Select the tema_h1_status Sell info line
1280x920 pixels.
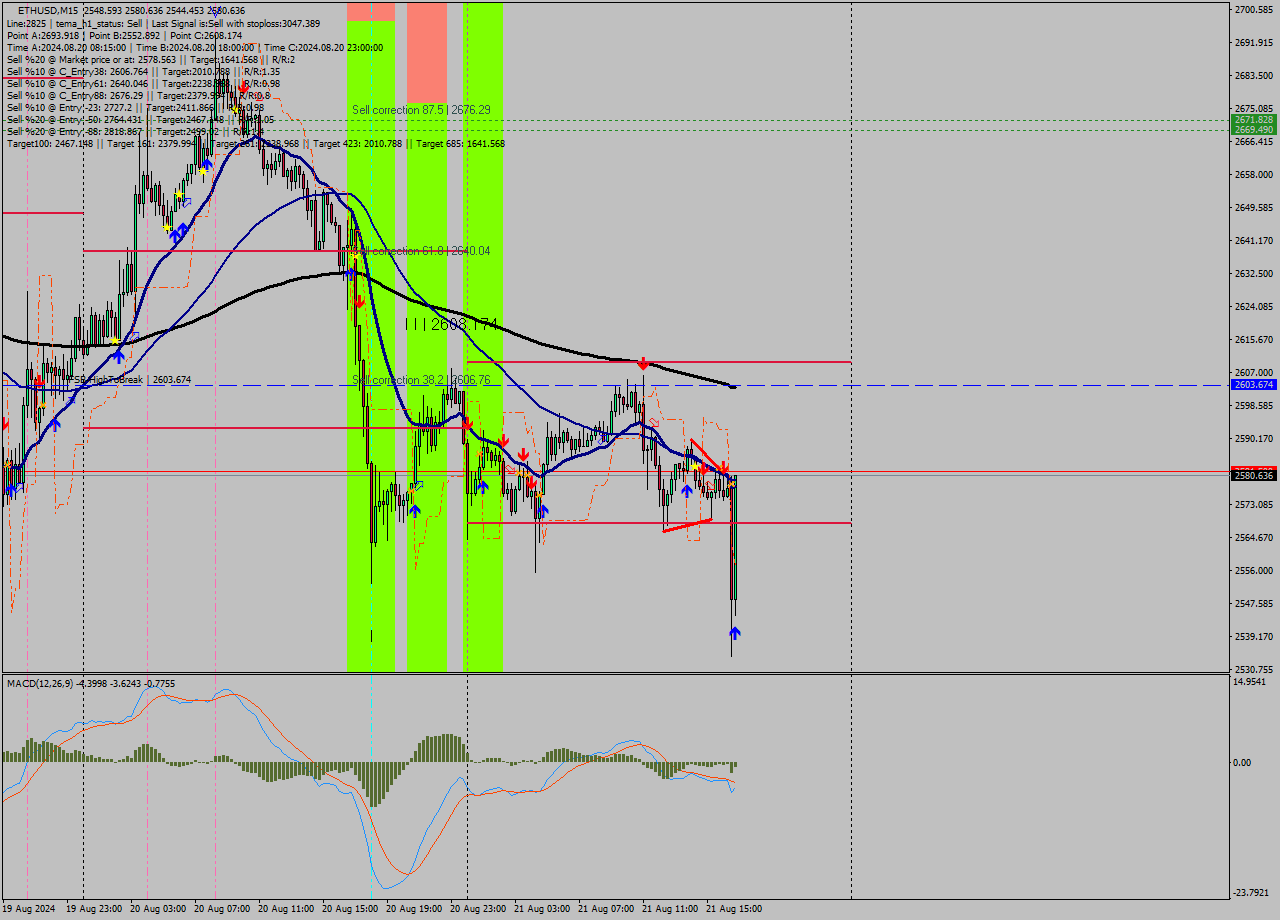164,23
